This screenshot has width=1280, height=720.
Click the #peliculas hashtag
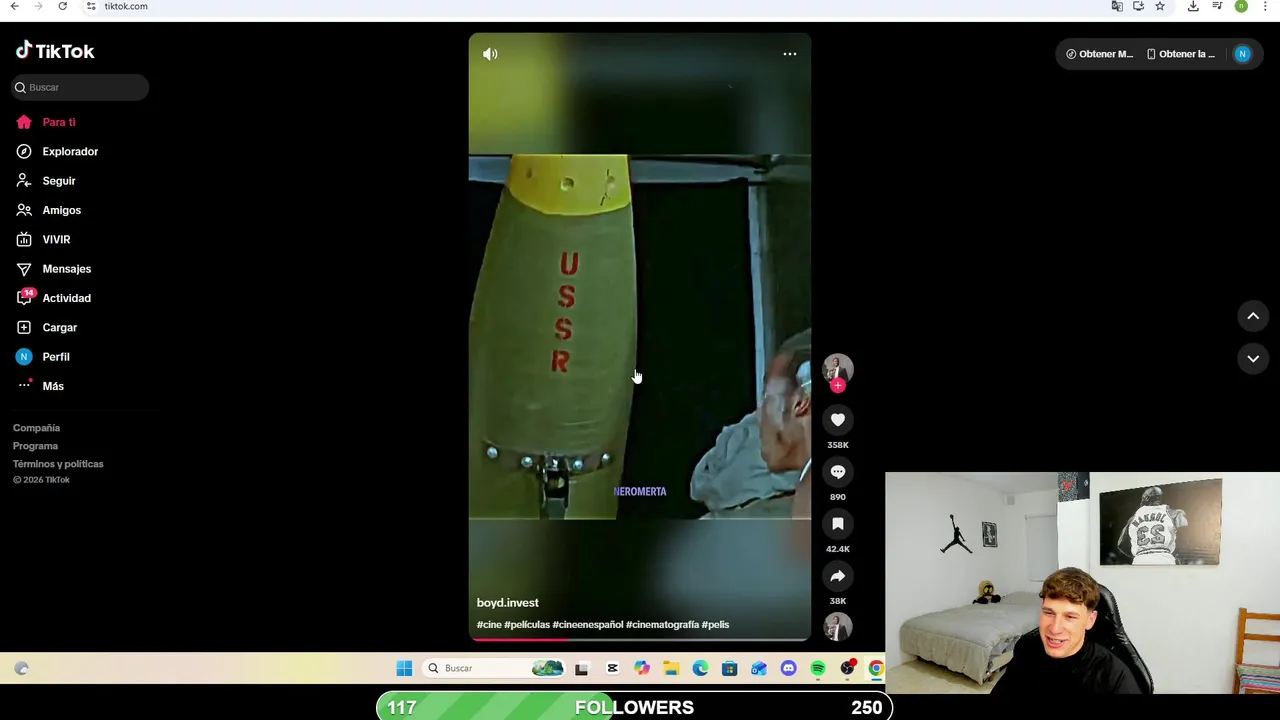[527, 625]
